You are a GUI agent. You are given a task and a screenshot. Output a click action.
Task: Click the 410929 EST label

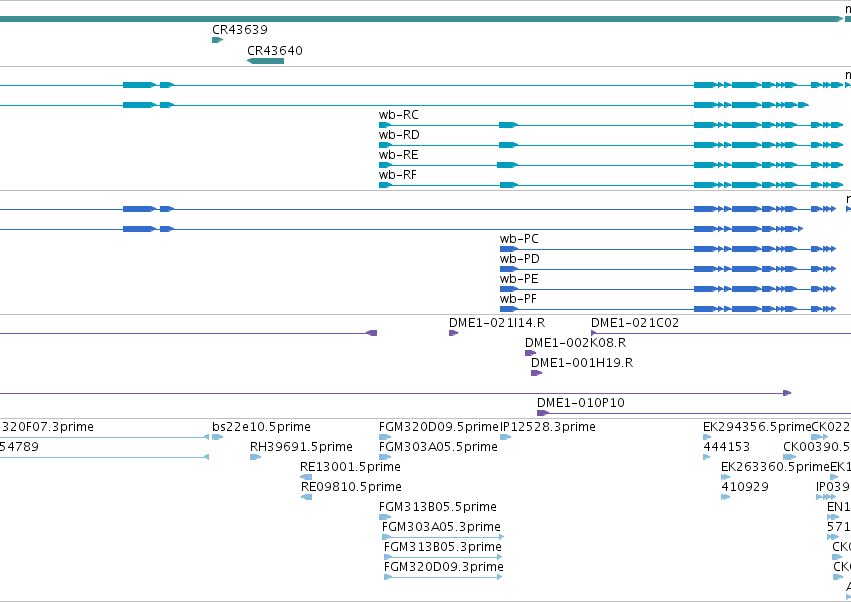coord(745,486)
